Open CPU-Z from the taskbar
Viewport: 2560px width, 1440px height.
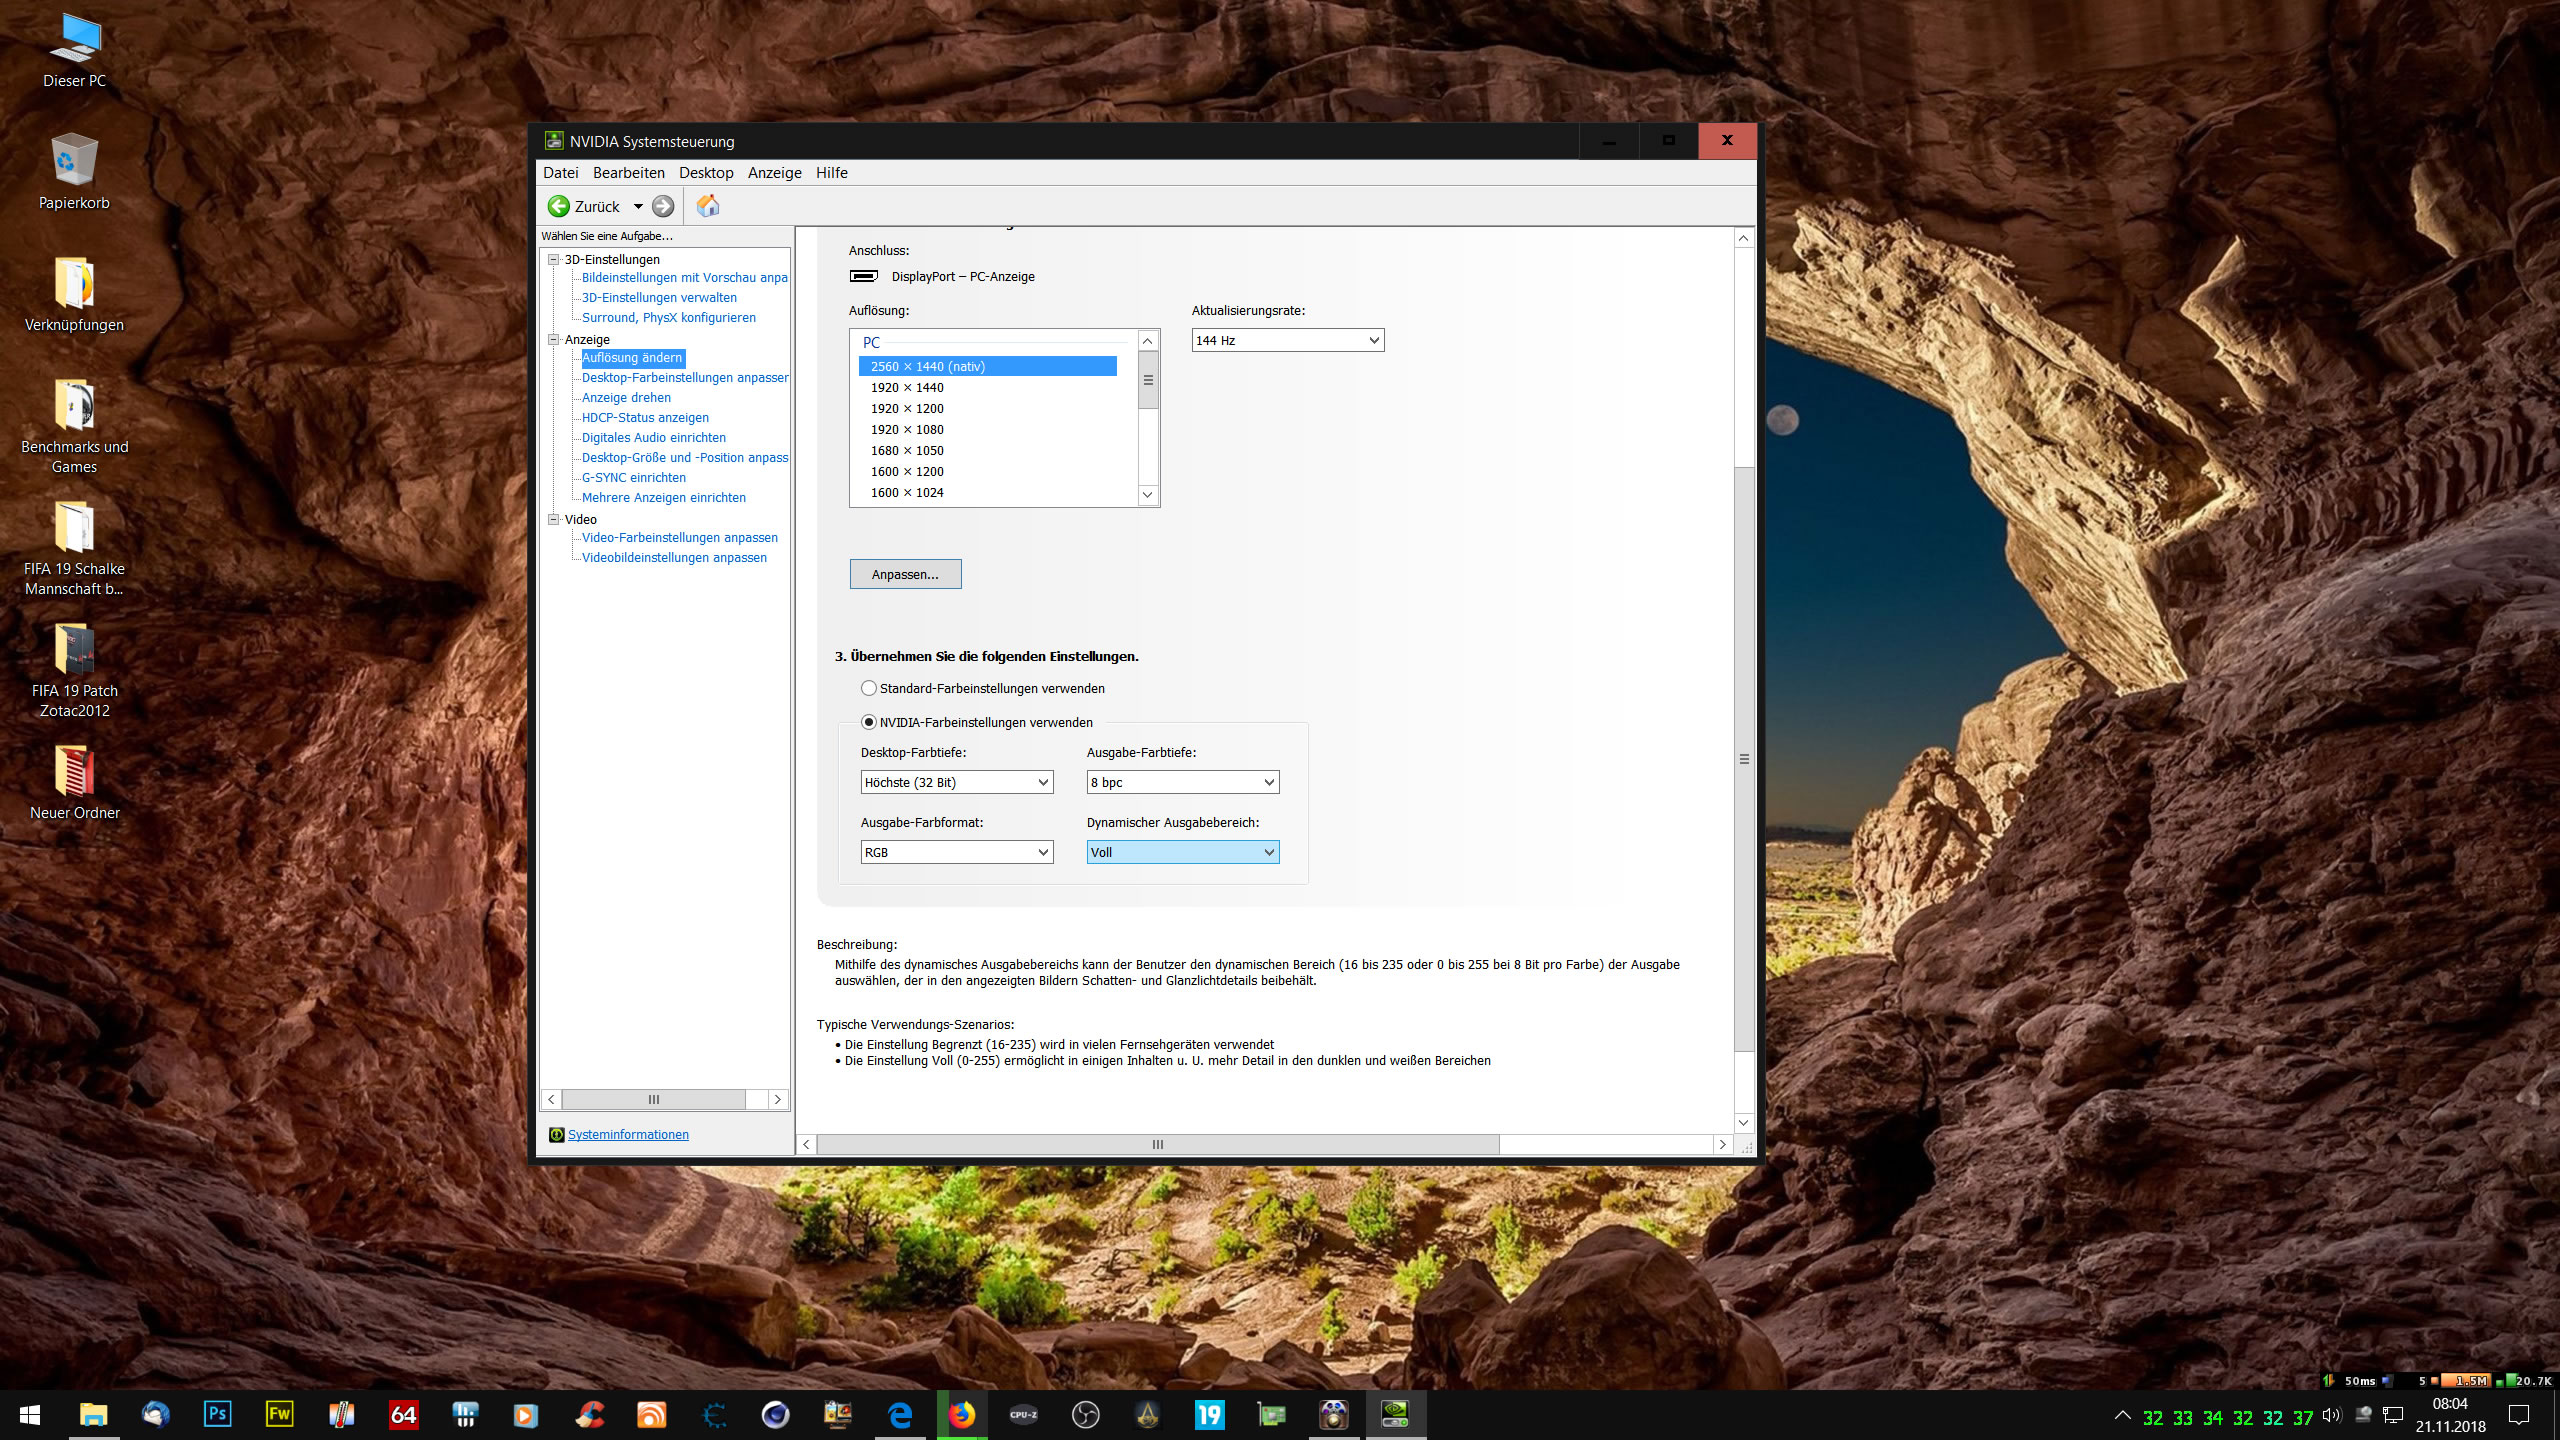1023,1415
